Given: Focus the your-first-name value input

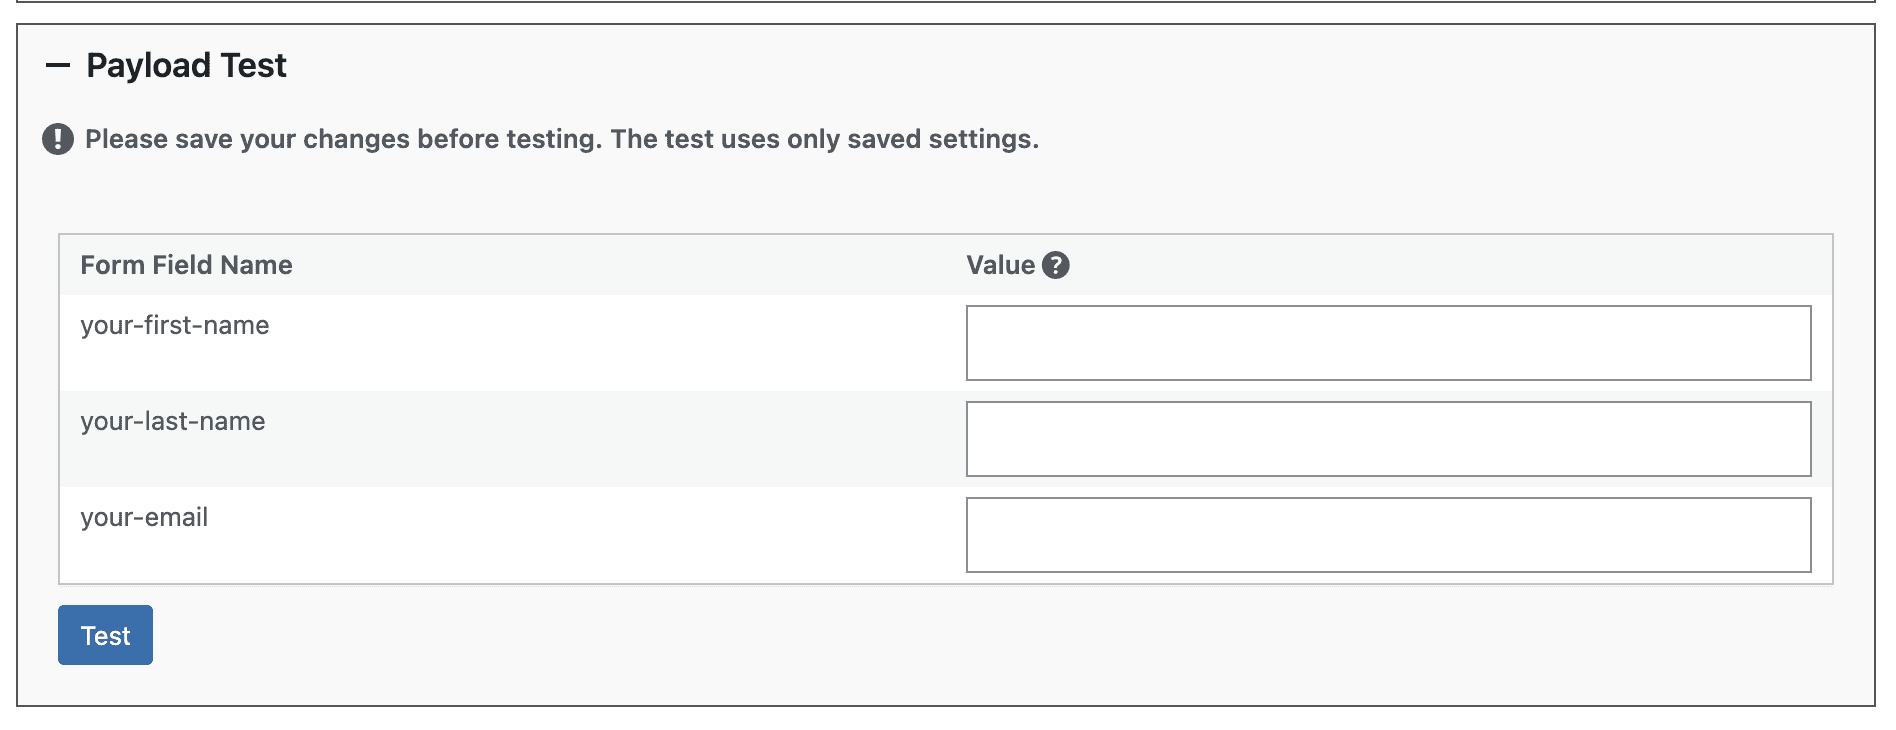Looking at the screenshot, I should pyautogui.click(x=1387, y=343).
